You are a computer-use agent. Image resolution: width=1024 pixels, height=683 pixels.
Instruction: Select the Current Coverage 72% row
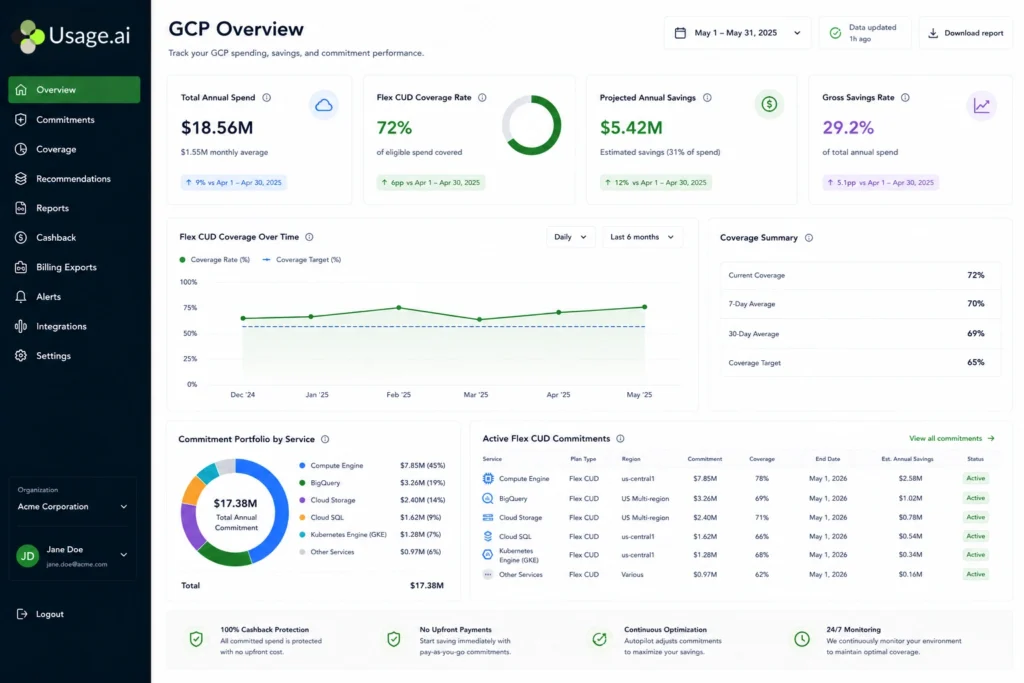click(x=860, y=276)
